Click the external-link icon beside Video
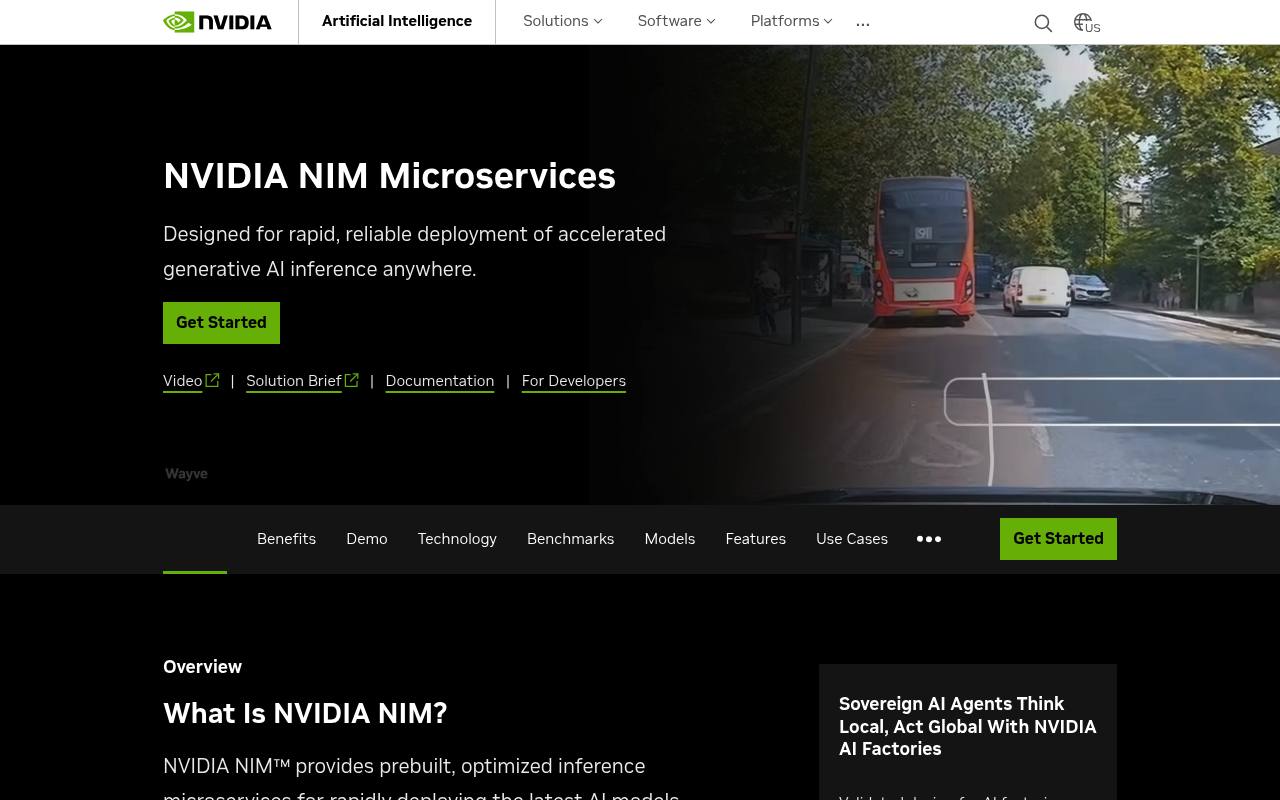Screen dimensions: 1280x800 tap(212, 380)
